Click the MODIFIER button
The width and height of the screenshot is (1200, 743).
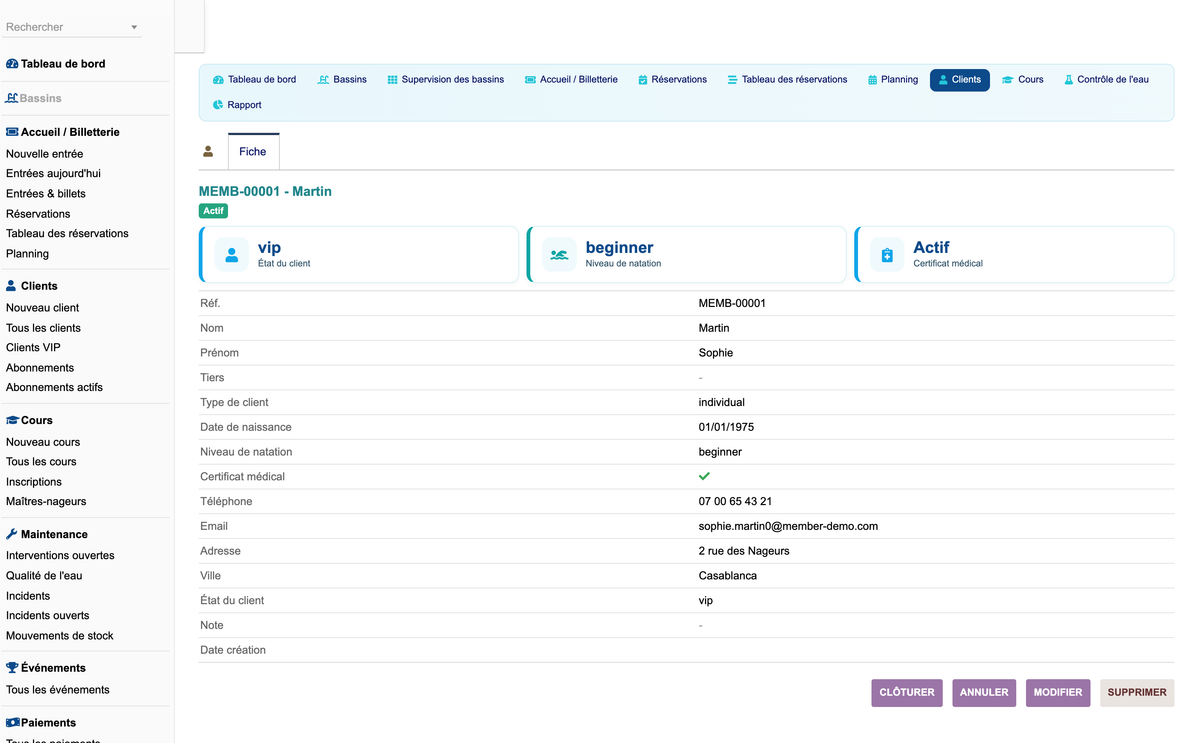click(x=1058, y=693)
